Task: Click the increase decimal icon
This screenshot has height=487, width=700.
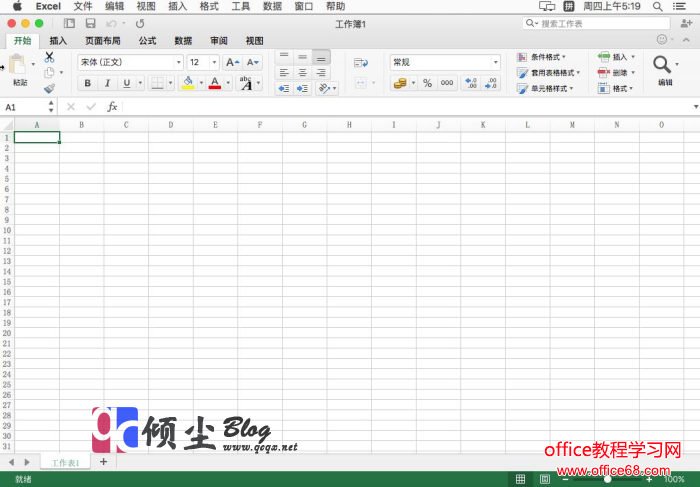Action: [x=471, y=83]
